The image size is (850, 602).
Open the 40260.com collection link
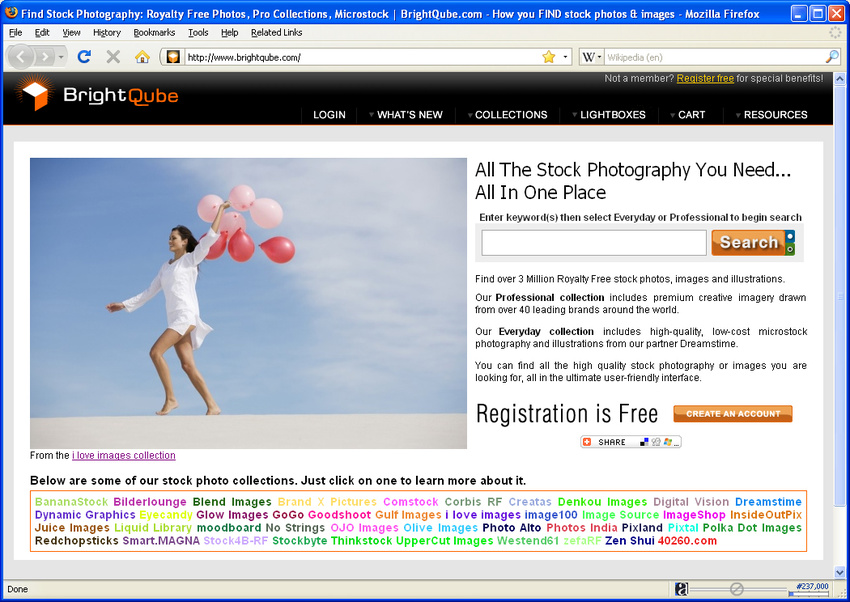[x=687, y=541]
